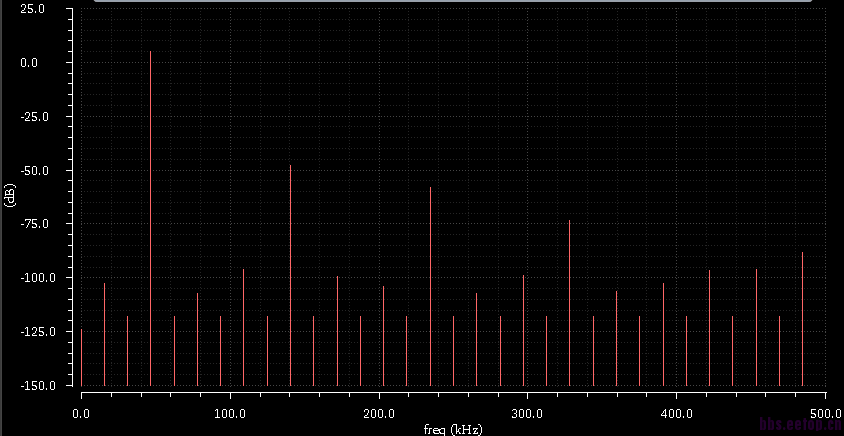Click the 500.0 x-axis tick label
844x436 pixels.
(825, 414)
